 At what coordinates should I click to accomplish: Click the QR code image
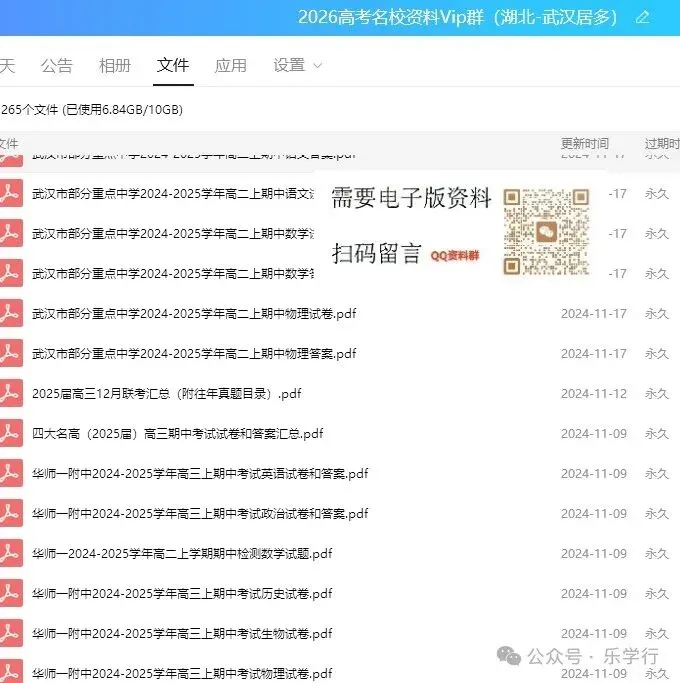pyautogui.click(x=546, y=232)
